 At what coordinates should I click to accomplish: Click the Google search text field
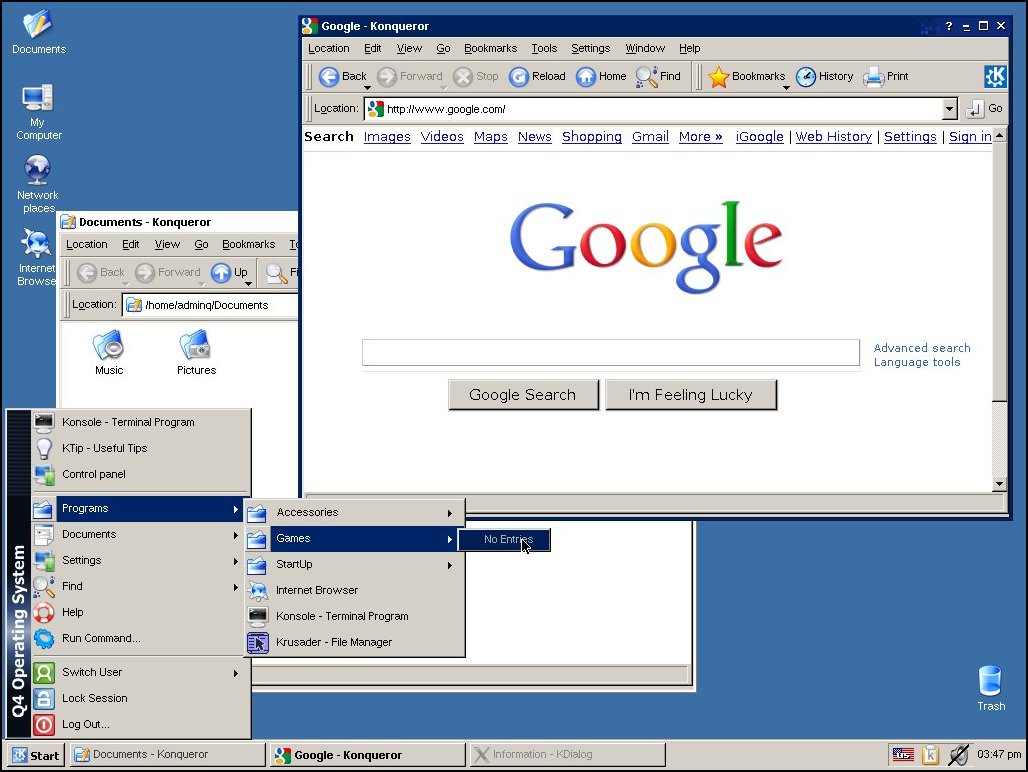click(610, 353)
